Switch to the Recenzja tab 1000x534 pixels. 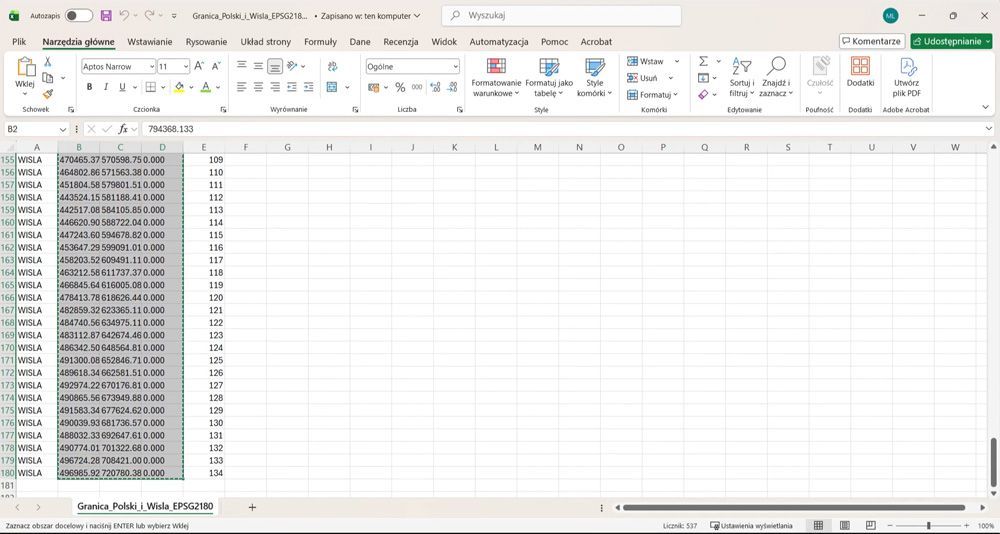coord(401,41)
